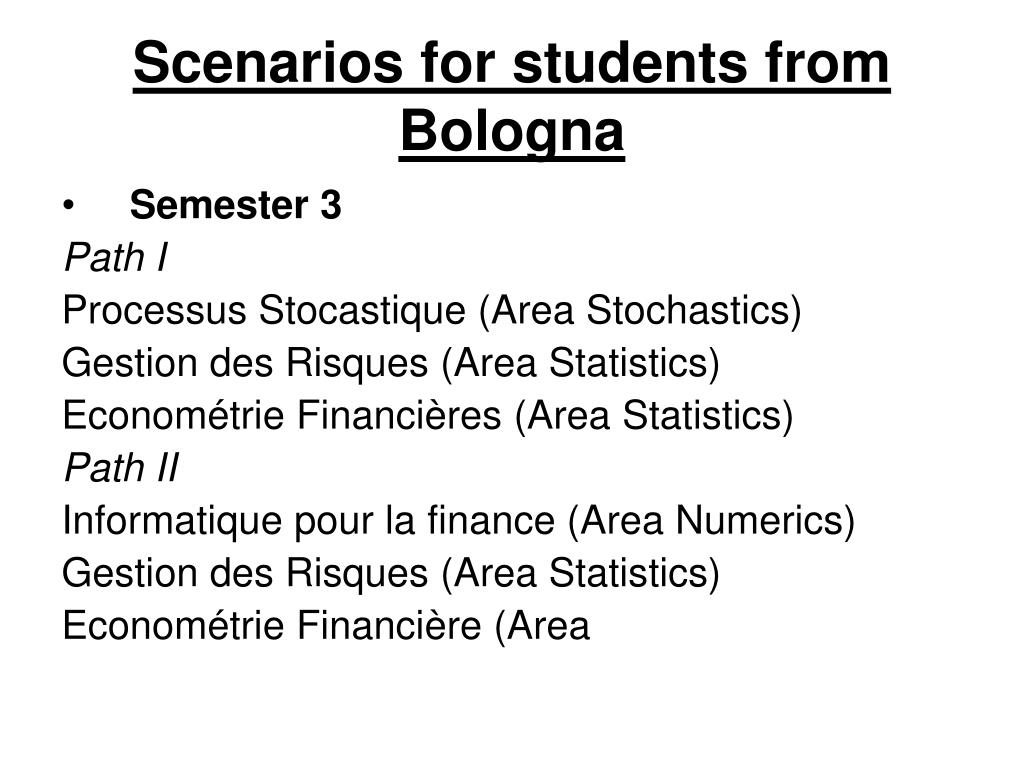This screenshot has height=768, width=1024.
Task: Click the word 'Risques' under Path I
Action: point(357,364)
